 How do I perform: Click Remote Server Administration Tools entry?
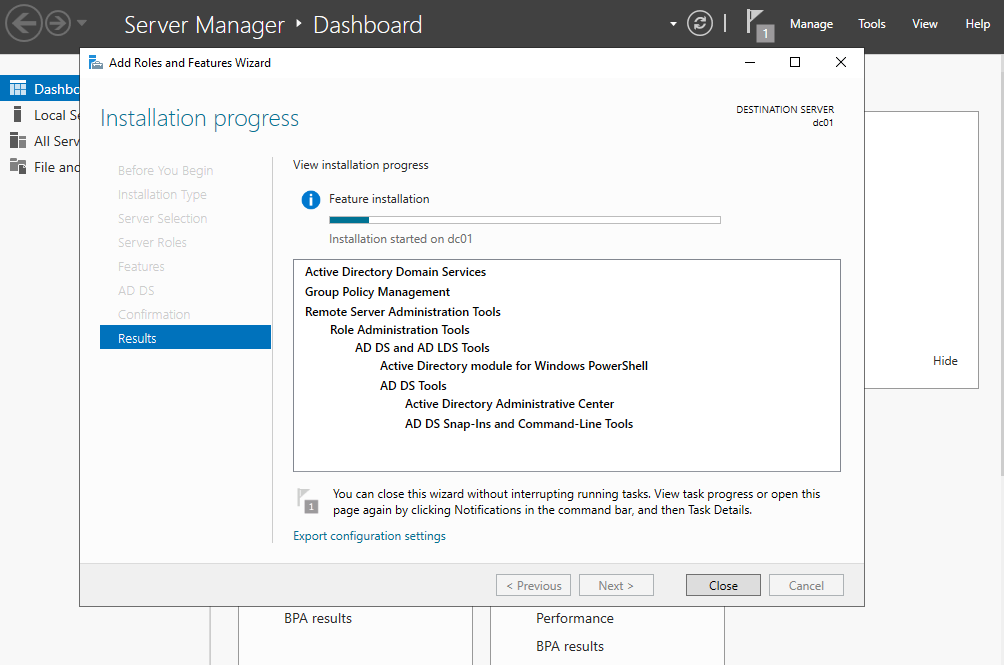pos(403,312)
